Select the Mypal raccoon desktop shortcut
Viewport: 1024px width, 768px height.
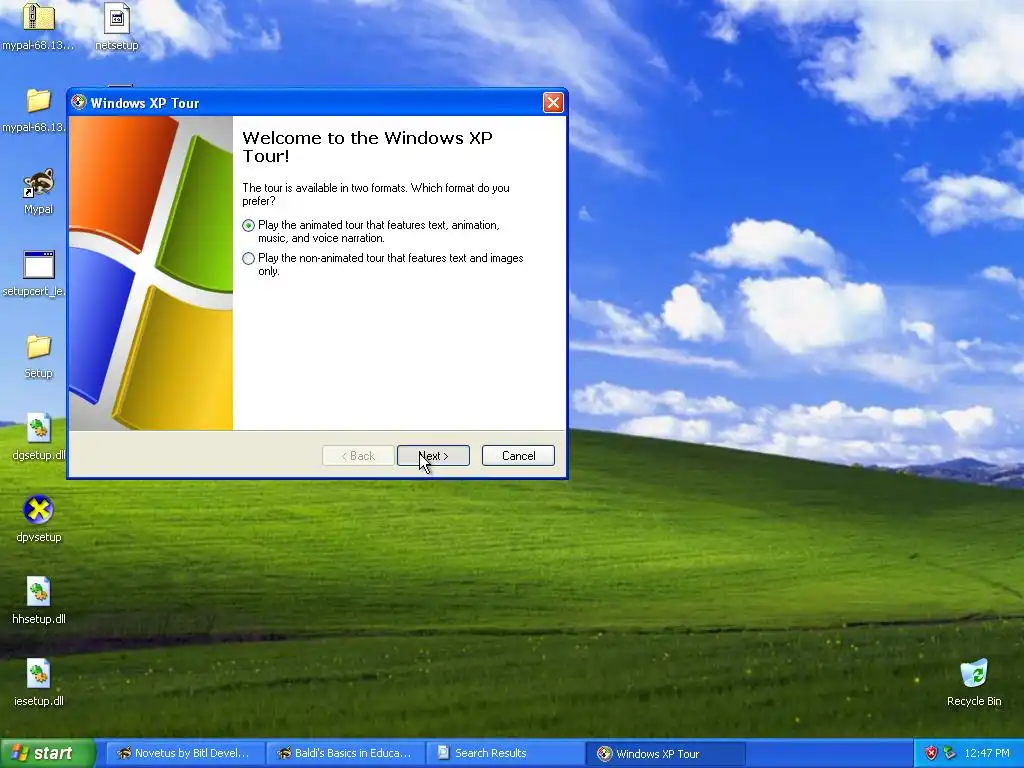click(38, 191)
